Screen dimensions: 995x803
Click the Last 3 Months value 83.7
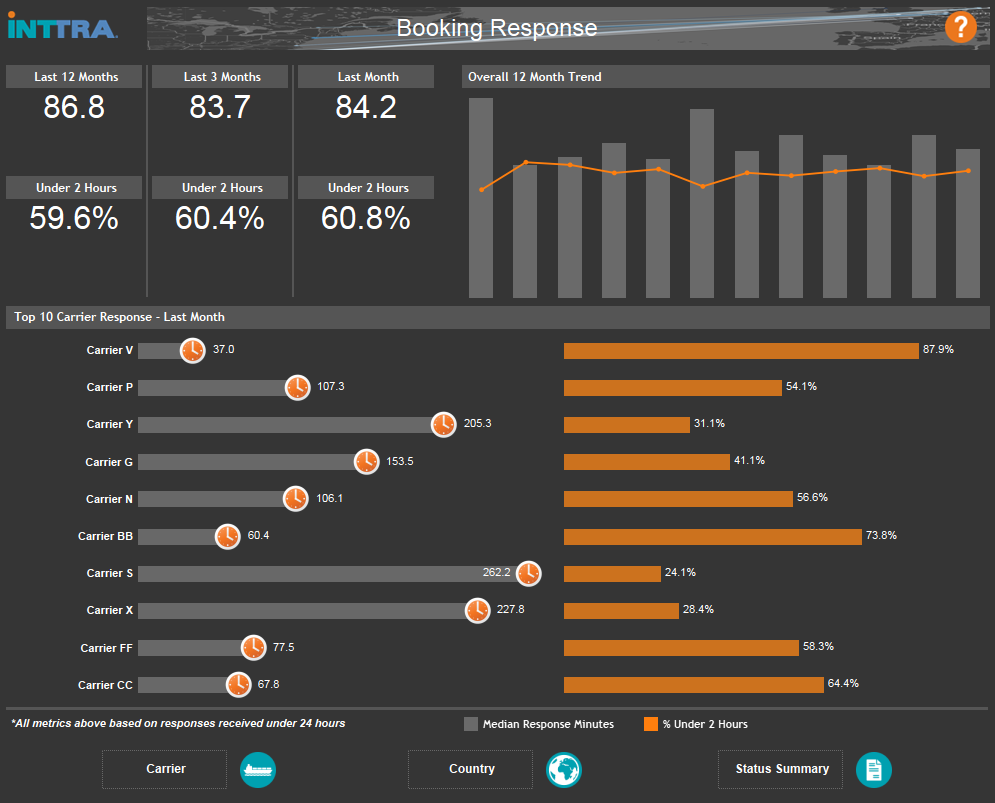(220, 107)
